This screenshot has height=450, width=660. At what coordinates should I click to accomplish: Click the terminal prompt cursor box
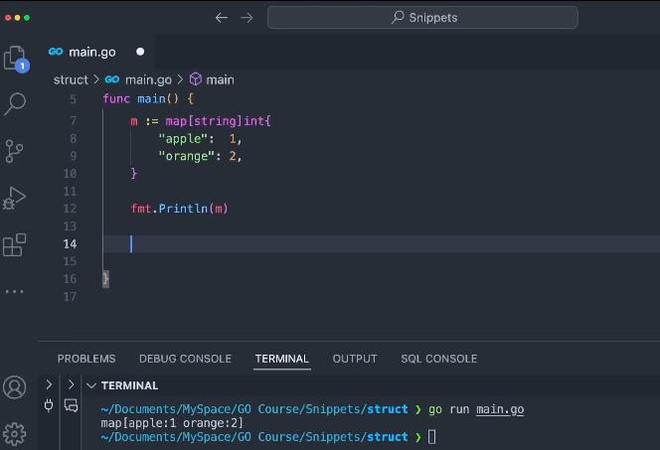432,437
